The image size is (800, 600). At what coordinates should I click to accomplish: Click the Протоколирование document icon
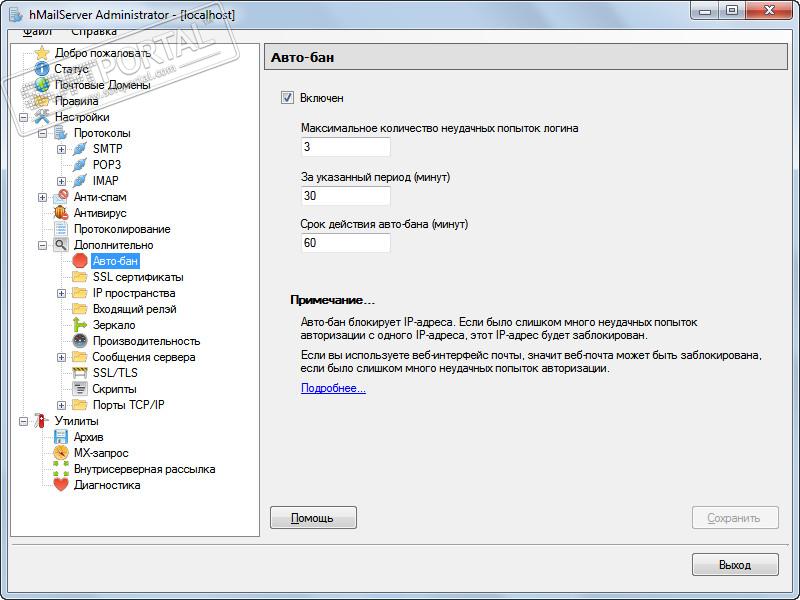(x=61, y=229)
